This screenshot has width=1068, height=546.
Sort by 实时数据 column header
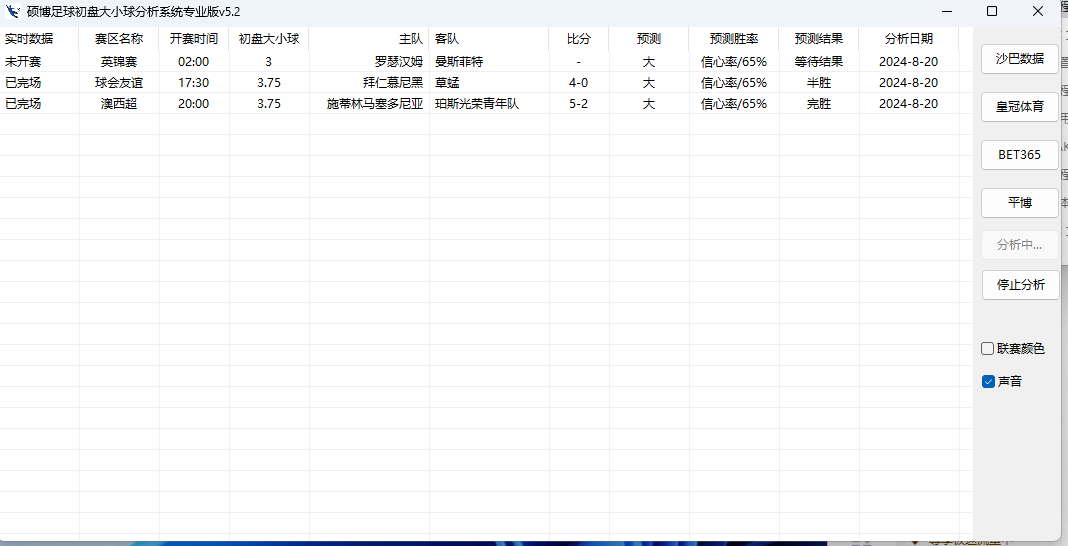pyautogui.click(x=29, y=39)
